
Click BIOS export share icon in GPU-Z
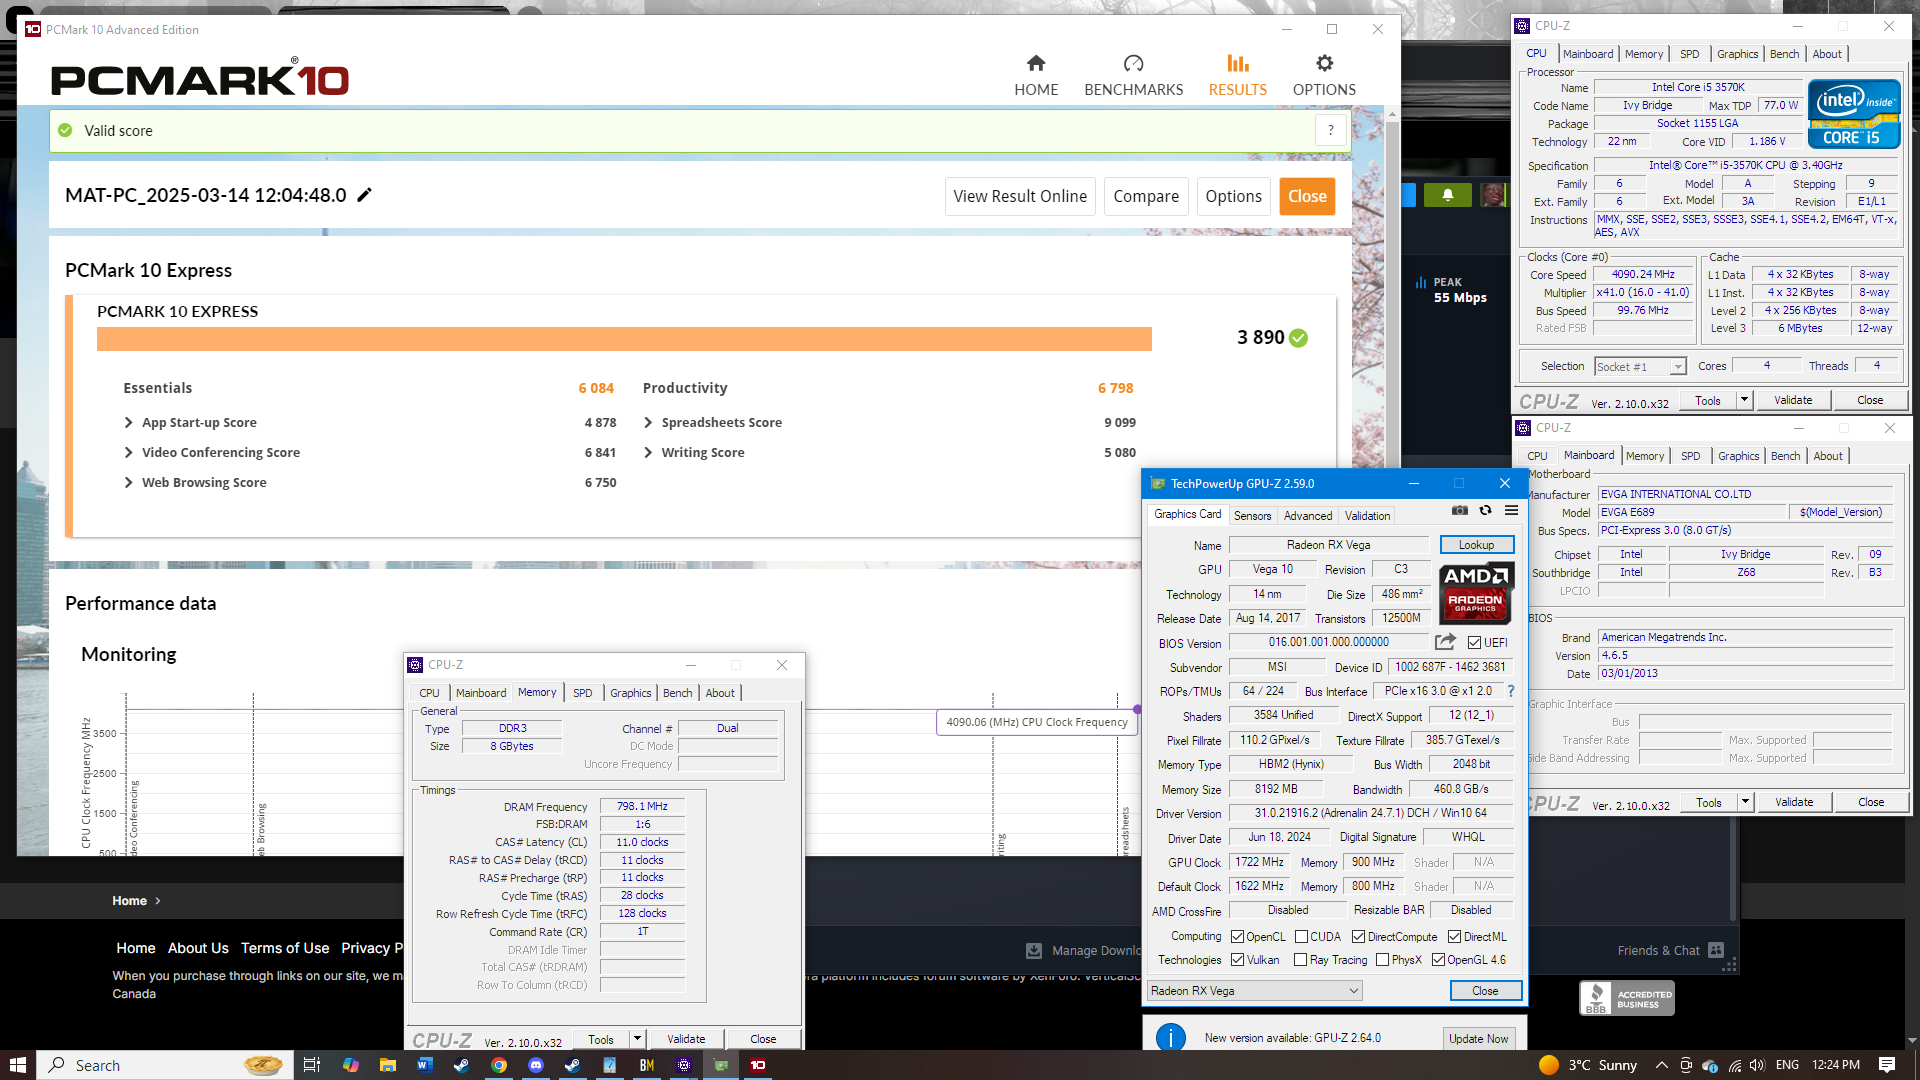(1445, 642)
